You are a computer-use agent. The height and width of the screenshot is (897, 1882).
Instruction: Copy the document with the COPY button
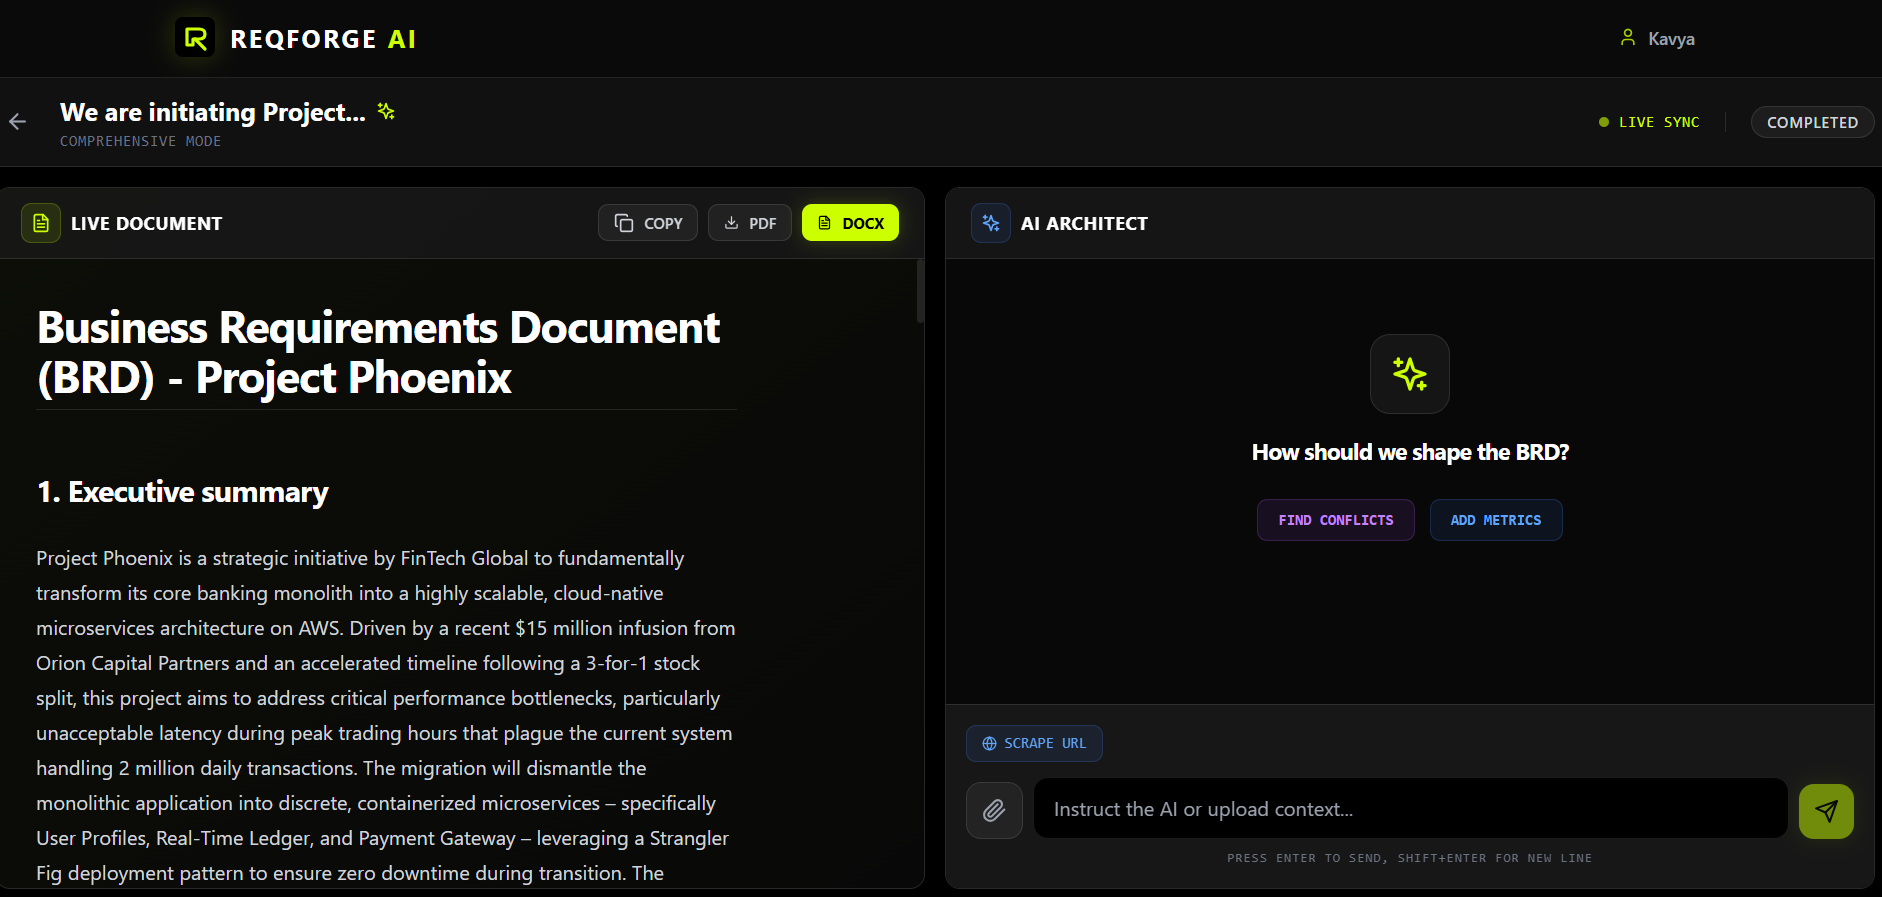point(648,223)
